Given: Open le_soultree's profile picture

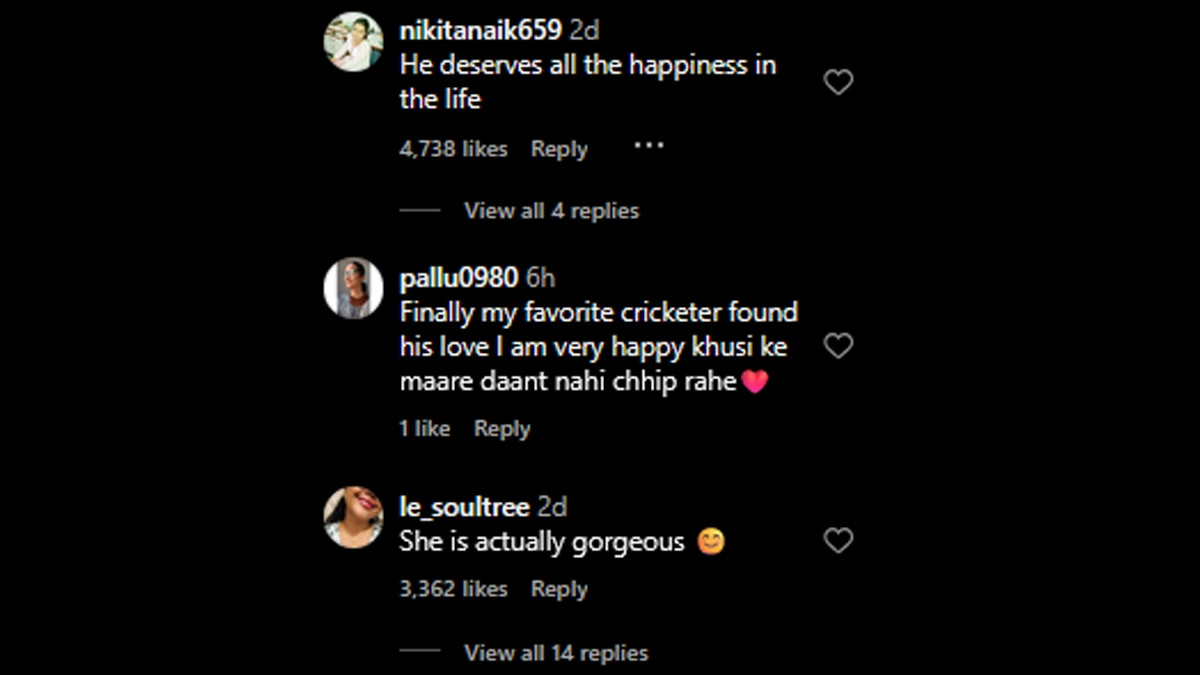Looking at the screenshot, I should point(354,517).
